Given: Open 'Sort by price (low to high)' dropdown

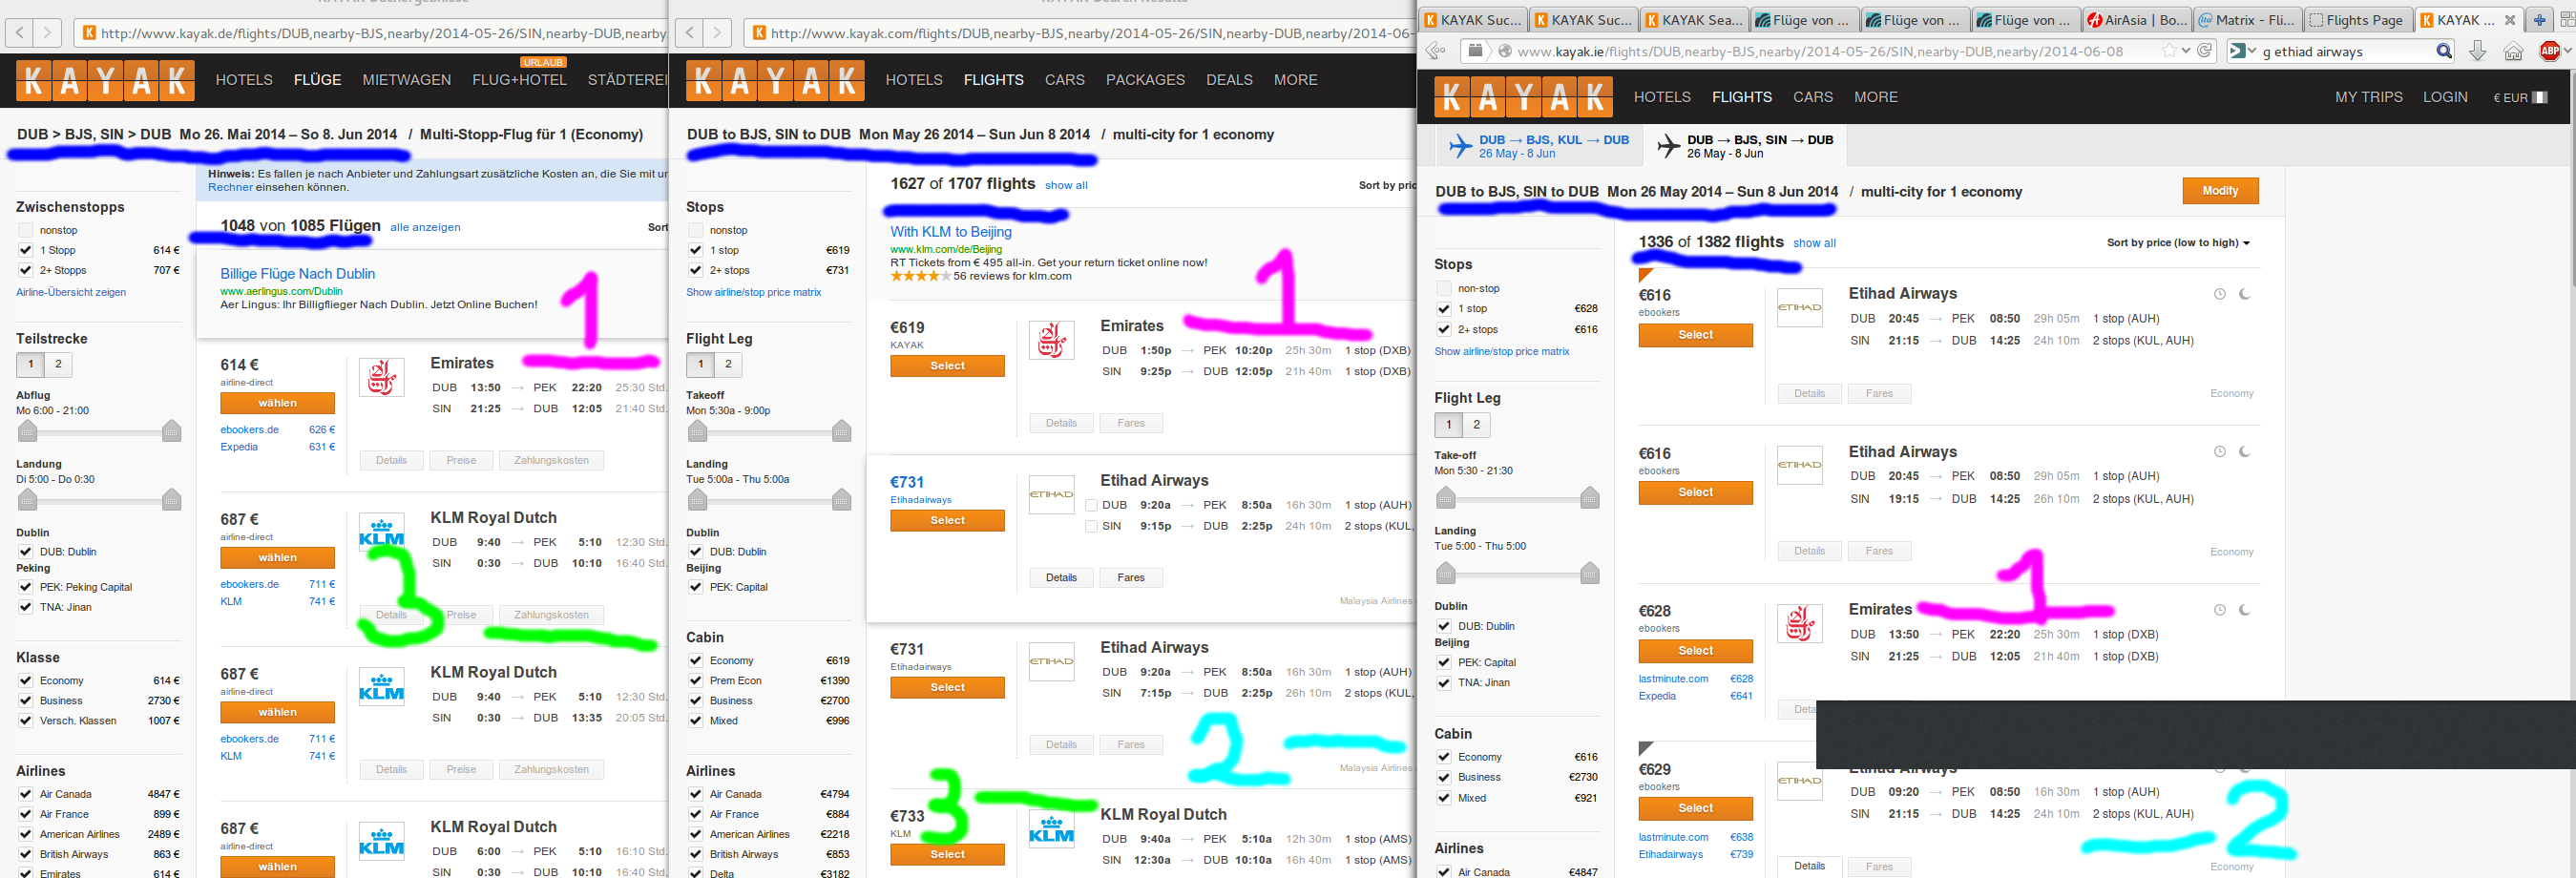Looking at the screenshot, I should click(x=2178, y=243).
